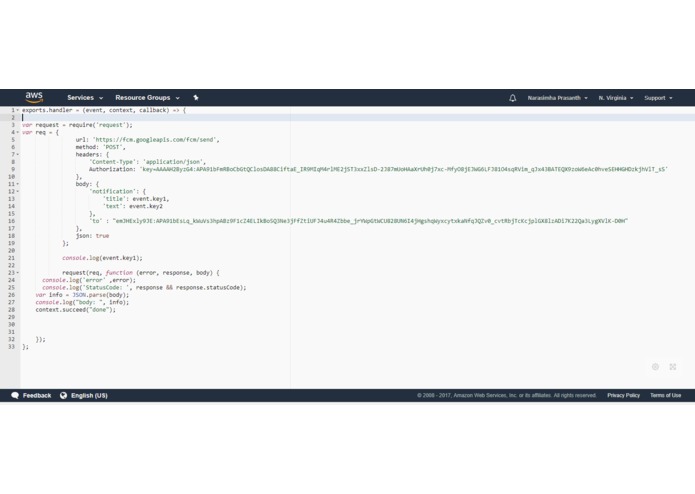Image resolution: width=695 pixels, height=494 pixels.
Task: Open the English (US) language selector
Action: click(x=84, y=396)
